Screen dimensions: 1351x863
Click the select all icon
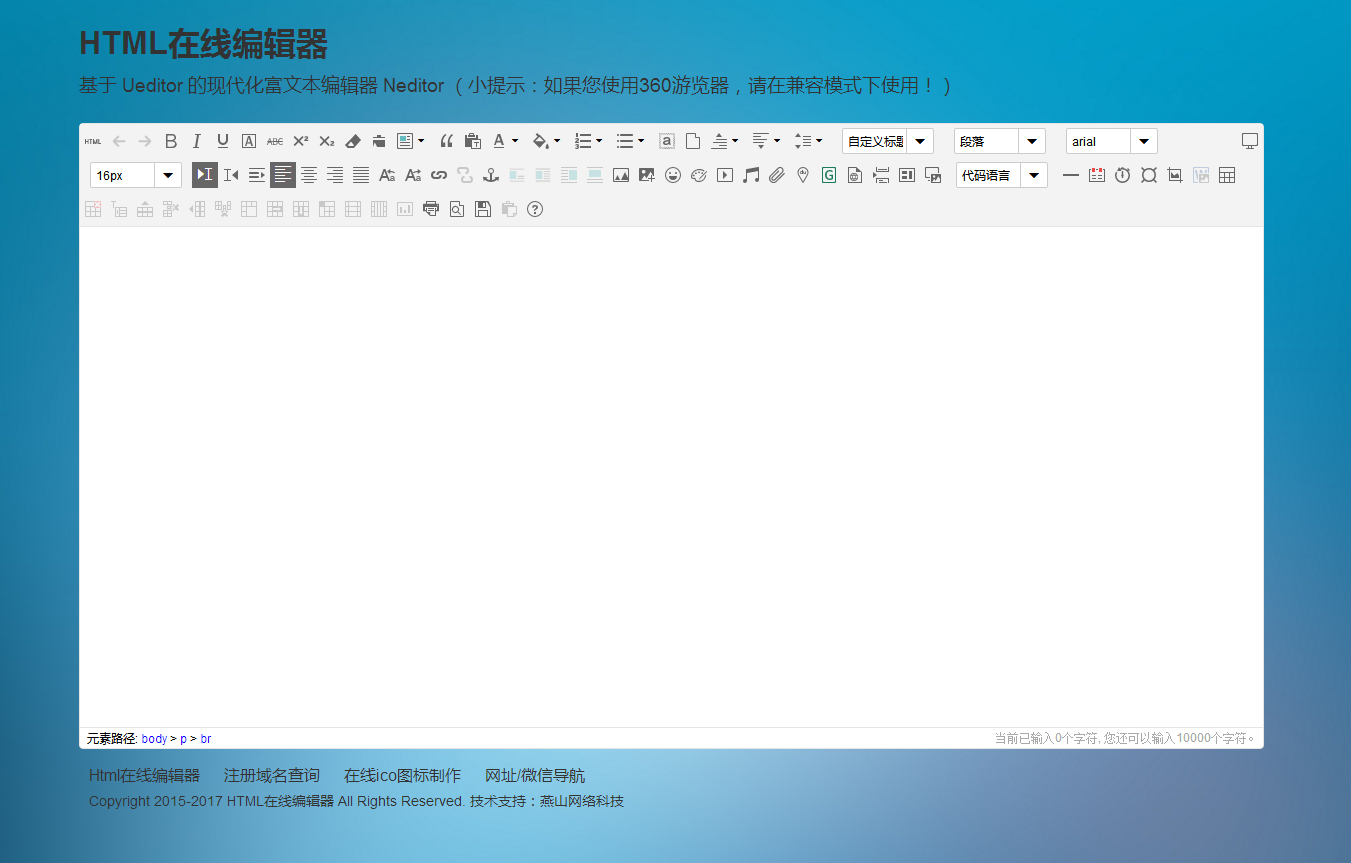[667, 141]
